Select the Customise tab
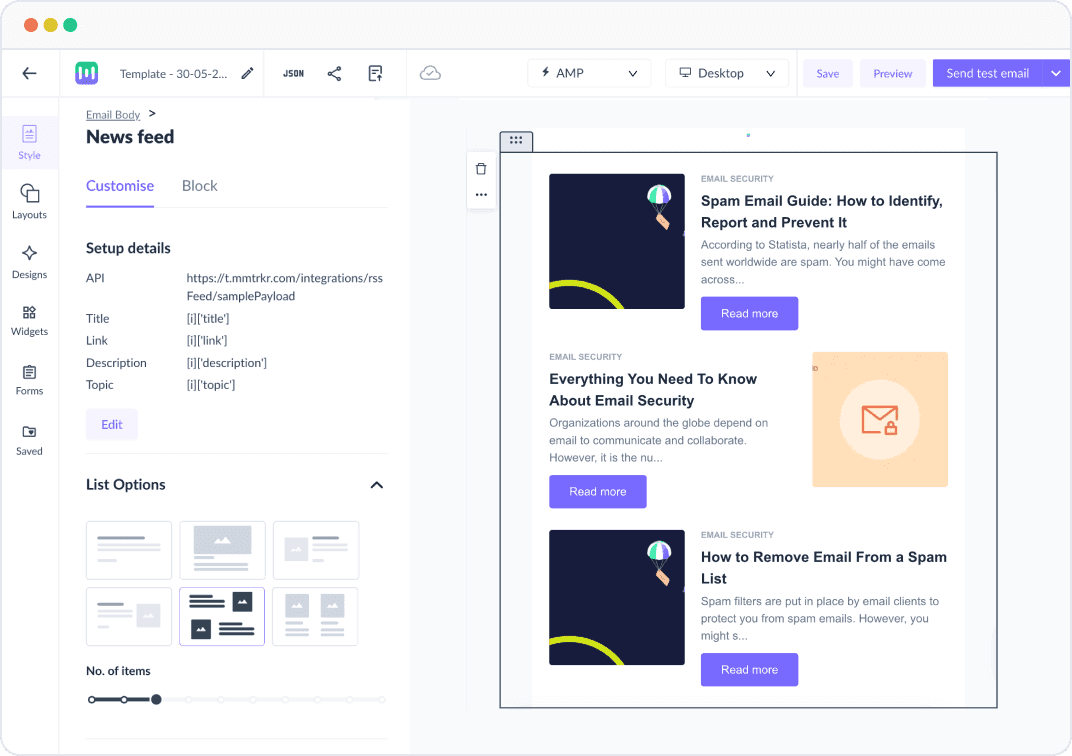The image size is (1072, 756). [120, 186]
